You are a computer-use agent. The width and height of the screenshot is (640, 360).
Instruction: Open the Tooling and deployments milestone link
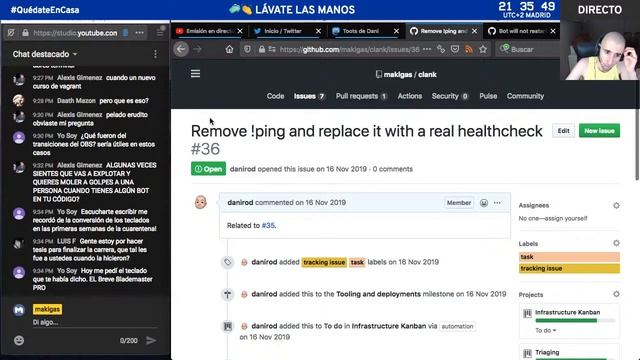(378, 294)
